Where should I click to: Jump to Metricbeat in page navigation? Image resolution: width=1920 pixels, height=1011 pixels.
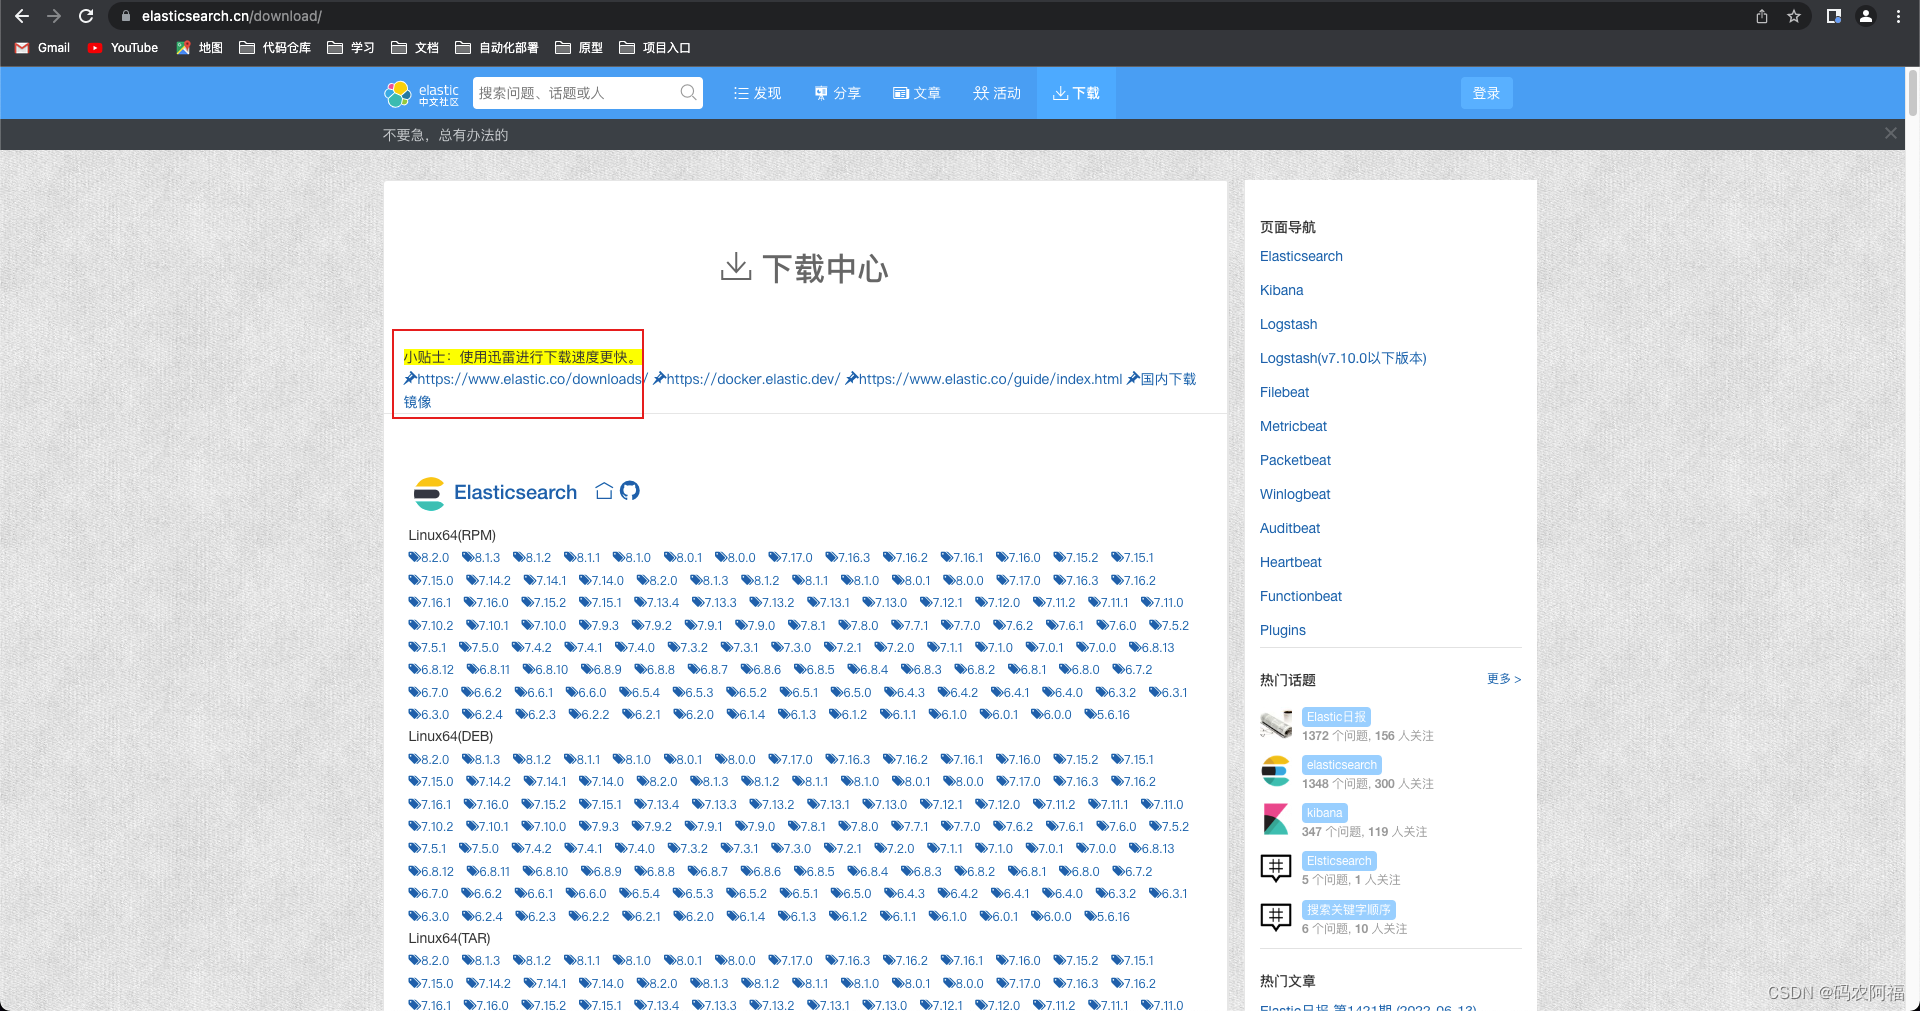click(1293, 426)
